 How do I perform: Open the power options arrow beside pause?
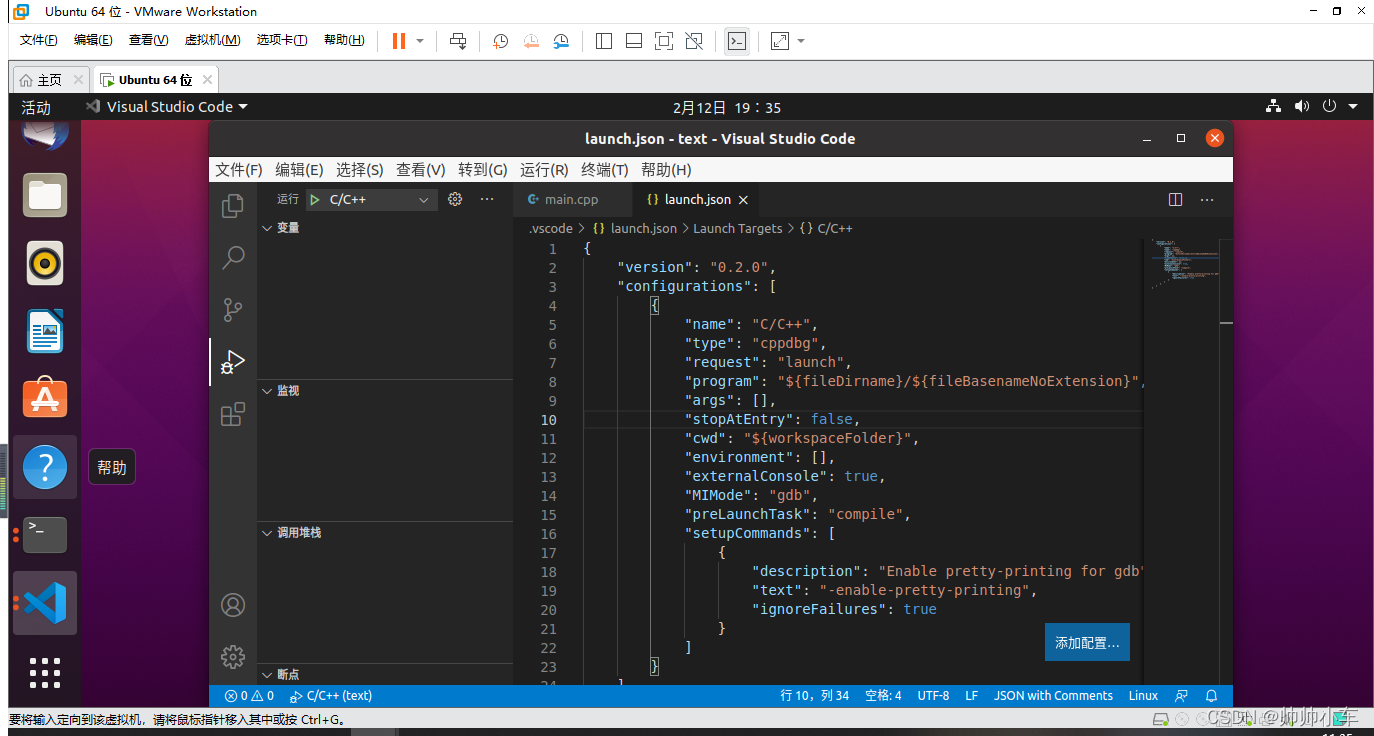tap(420, 41)
